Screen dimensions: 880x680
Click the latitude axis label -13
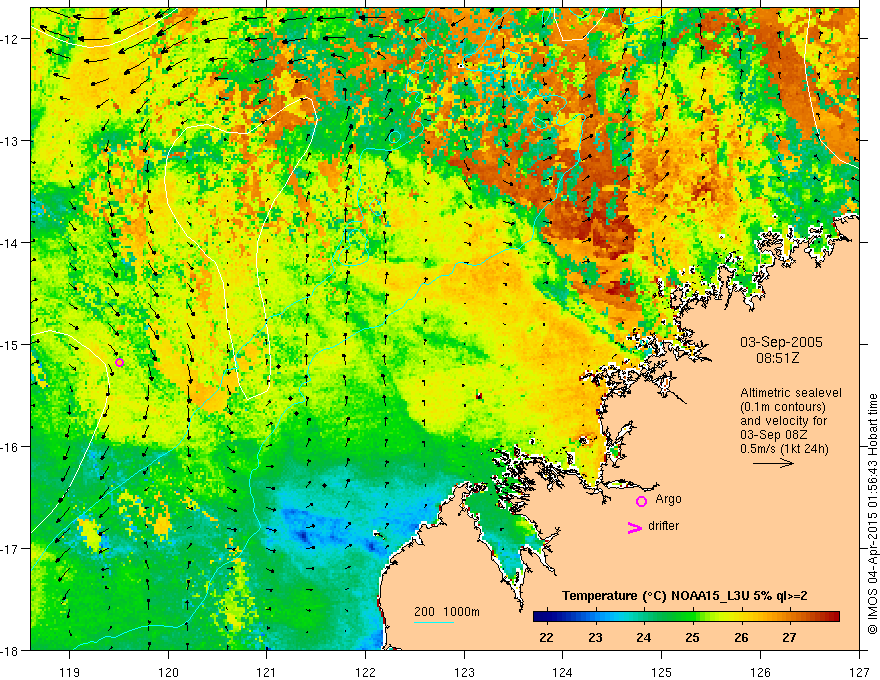[x=11, y=141]
